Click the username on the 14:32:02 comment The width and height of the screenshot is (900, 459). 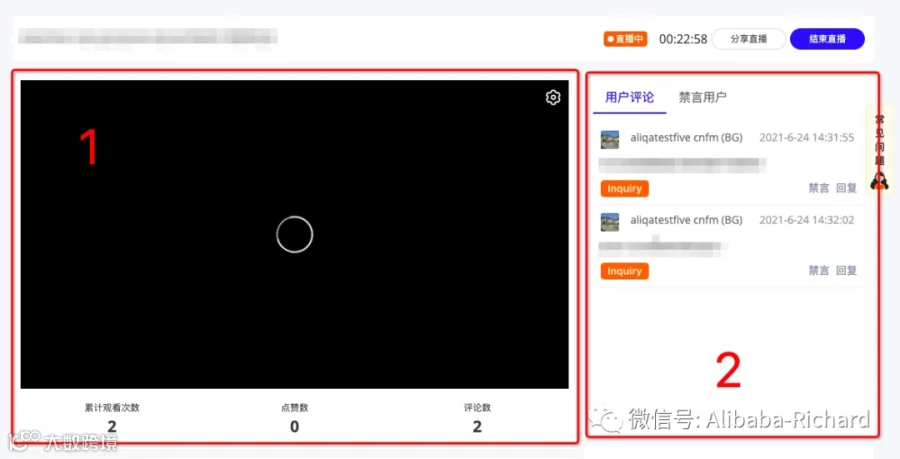point(686,220)
